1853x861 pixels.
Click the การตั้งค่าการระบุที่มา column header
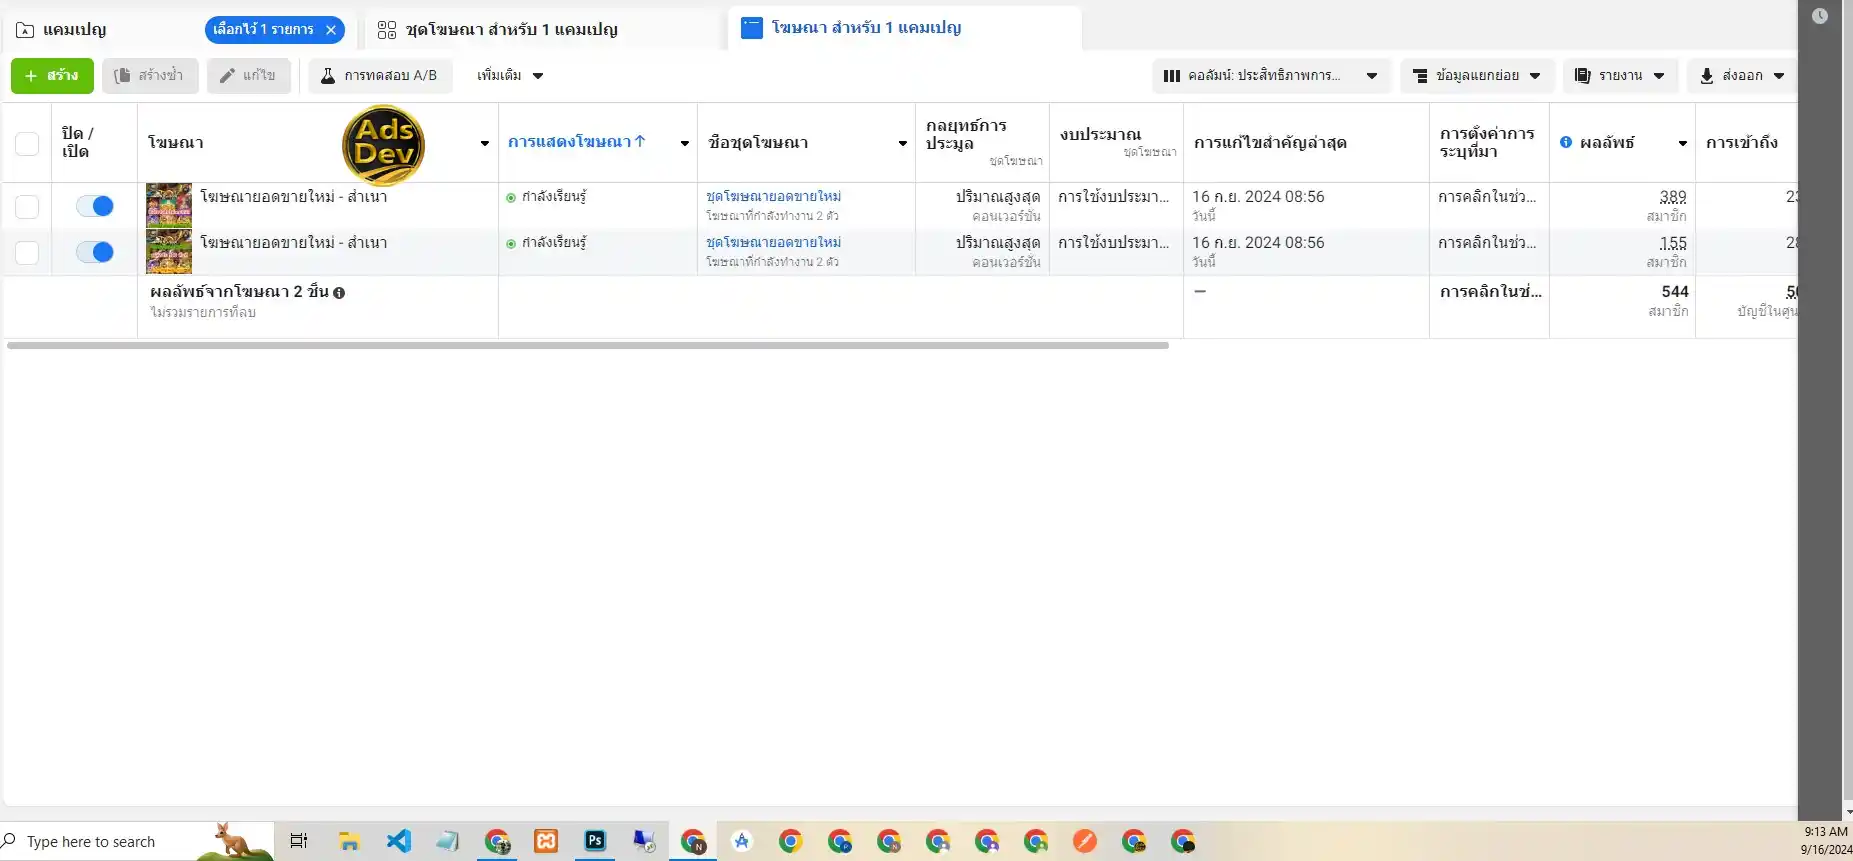1487,143
